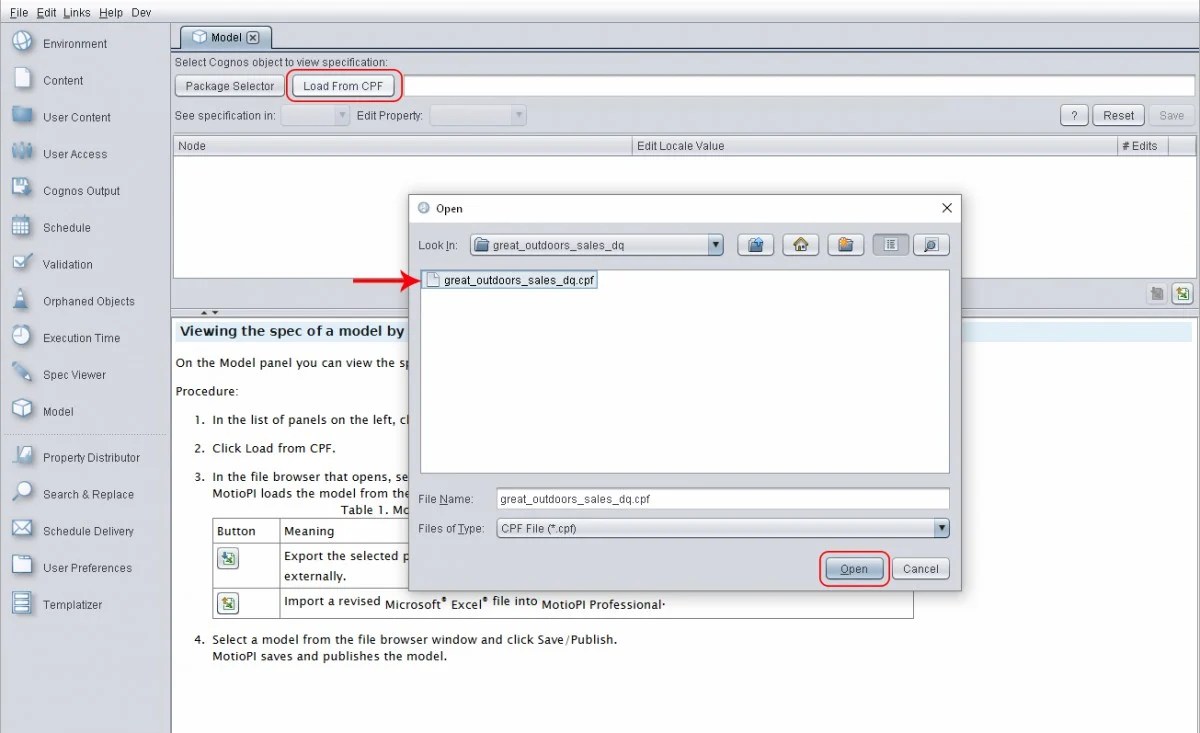The height and width of the screenshot is (733, 1200).
Task: Click the Package Selector button
Action: coord(230,86)
